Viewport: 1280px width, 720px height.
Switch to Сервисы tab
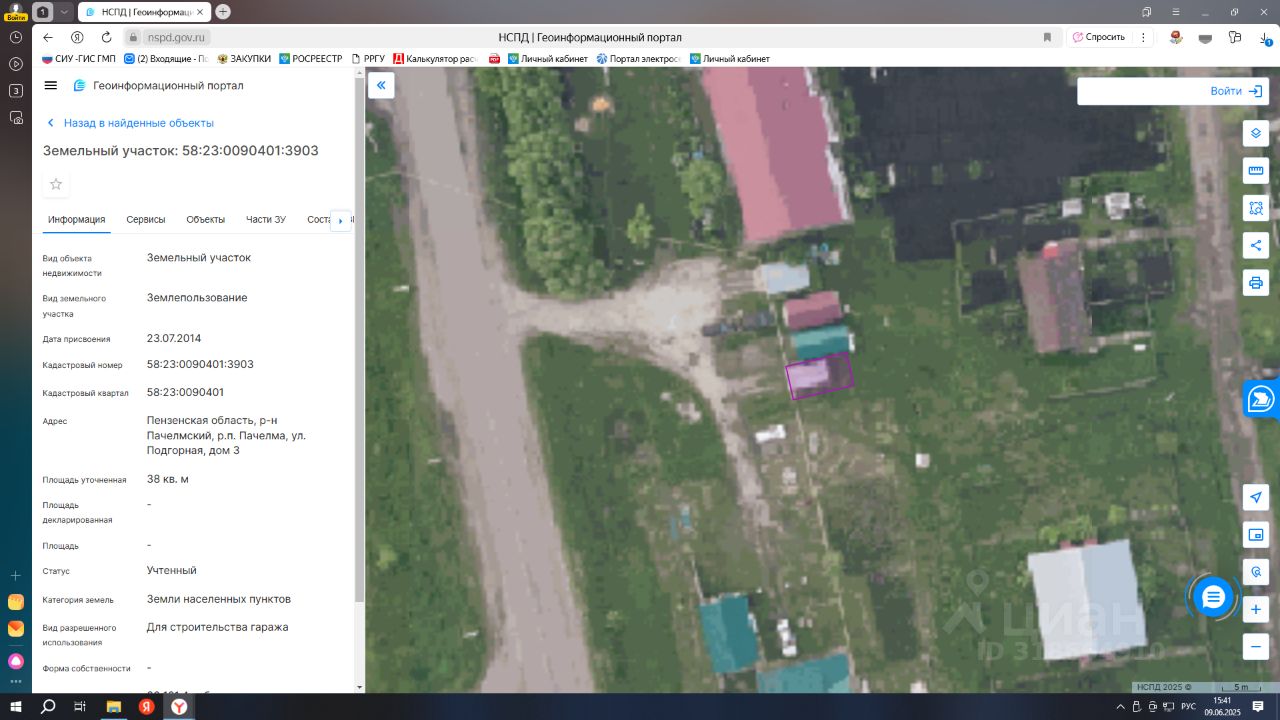click(146, 220)
